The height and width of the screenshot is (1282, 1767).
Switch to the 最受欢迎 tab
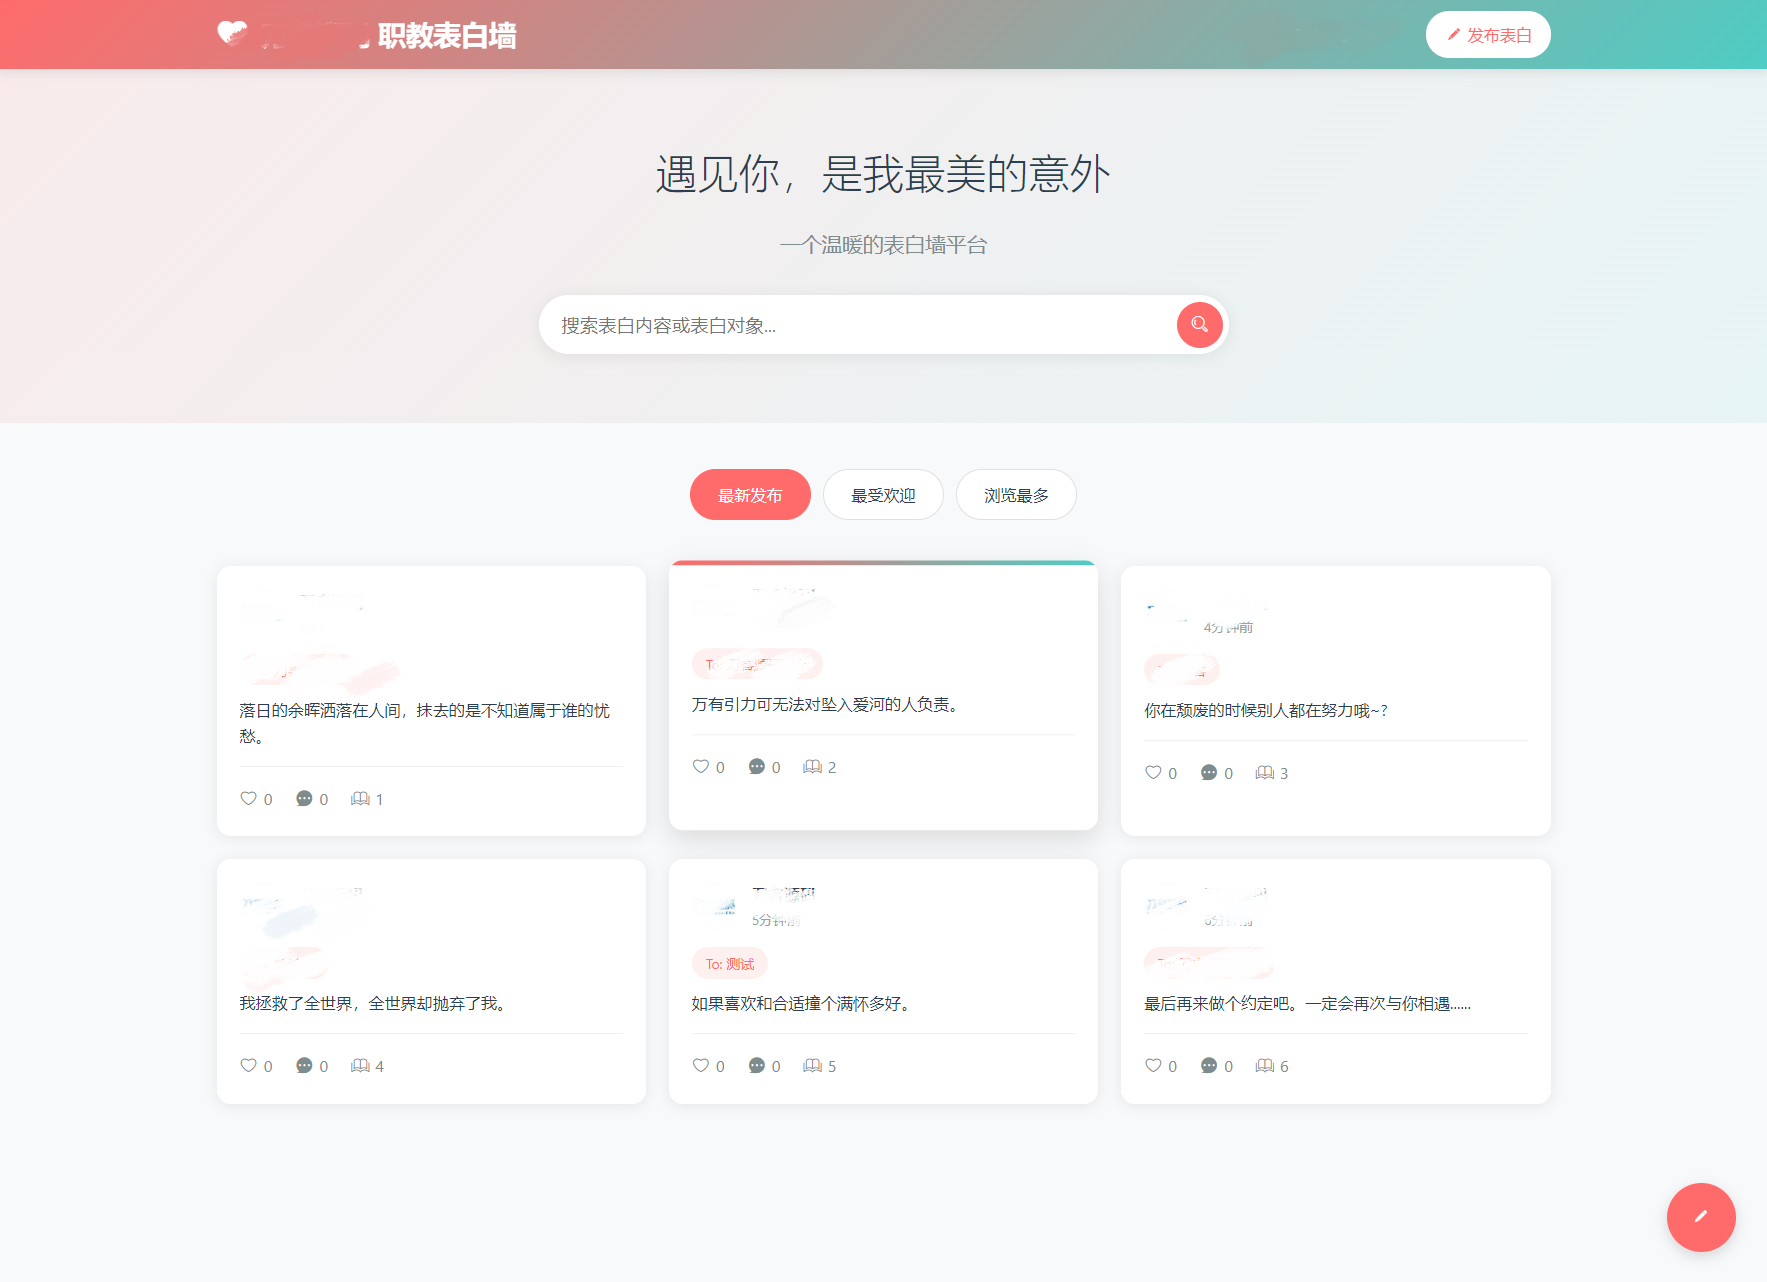(883, 494)
